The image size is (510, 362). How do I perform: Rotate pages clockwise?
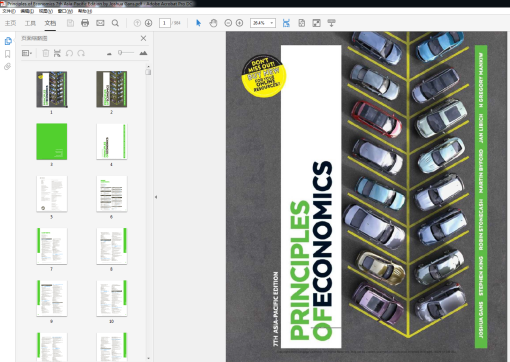81,53
